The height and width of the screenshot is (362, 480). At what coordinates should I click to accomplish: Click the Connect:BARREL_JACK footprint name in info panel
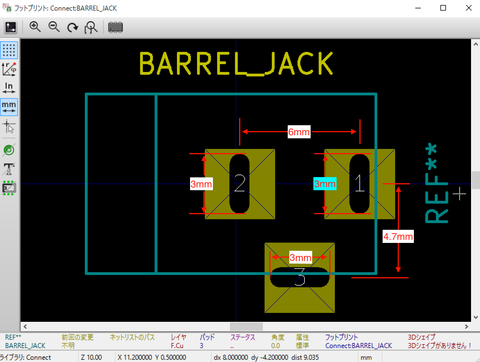pos(358,346)
